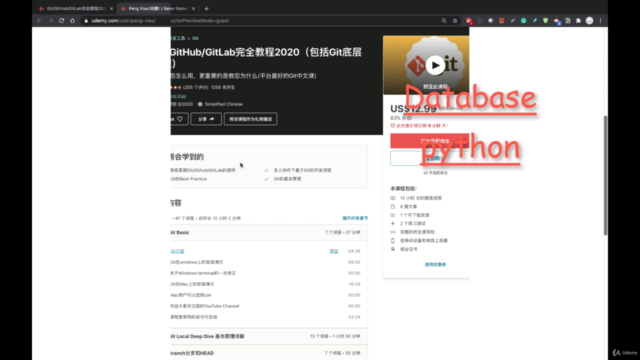Click the Windows terminal fix lecture

(203, 273)
